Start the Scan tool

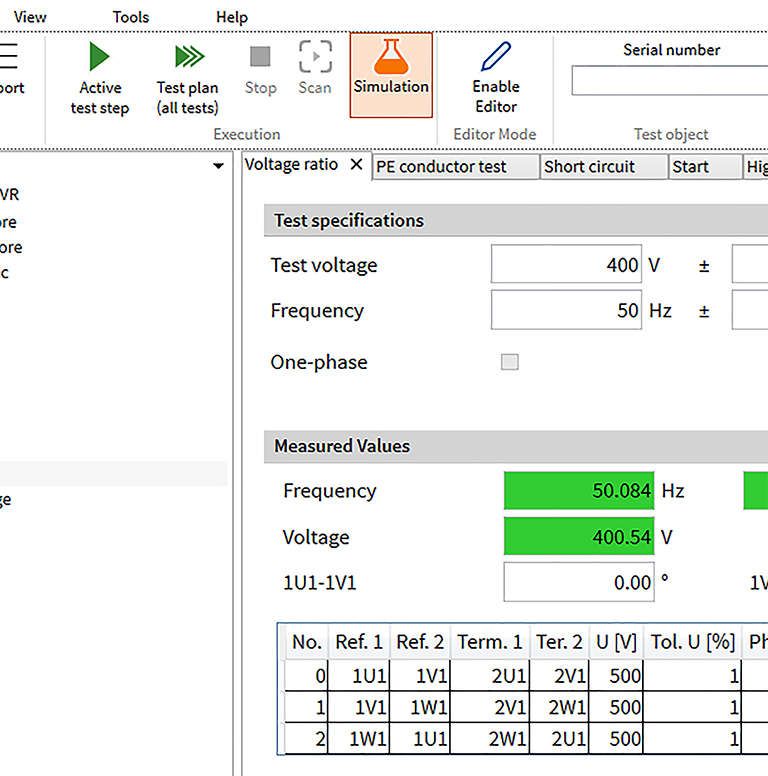[x=315, y=69]
